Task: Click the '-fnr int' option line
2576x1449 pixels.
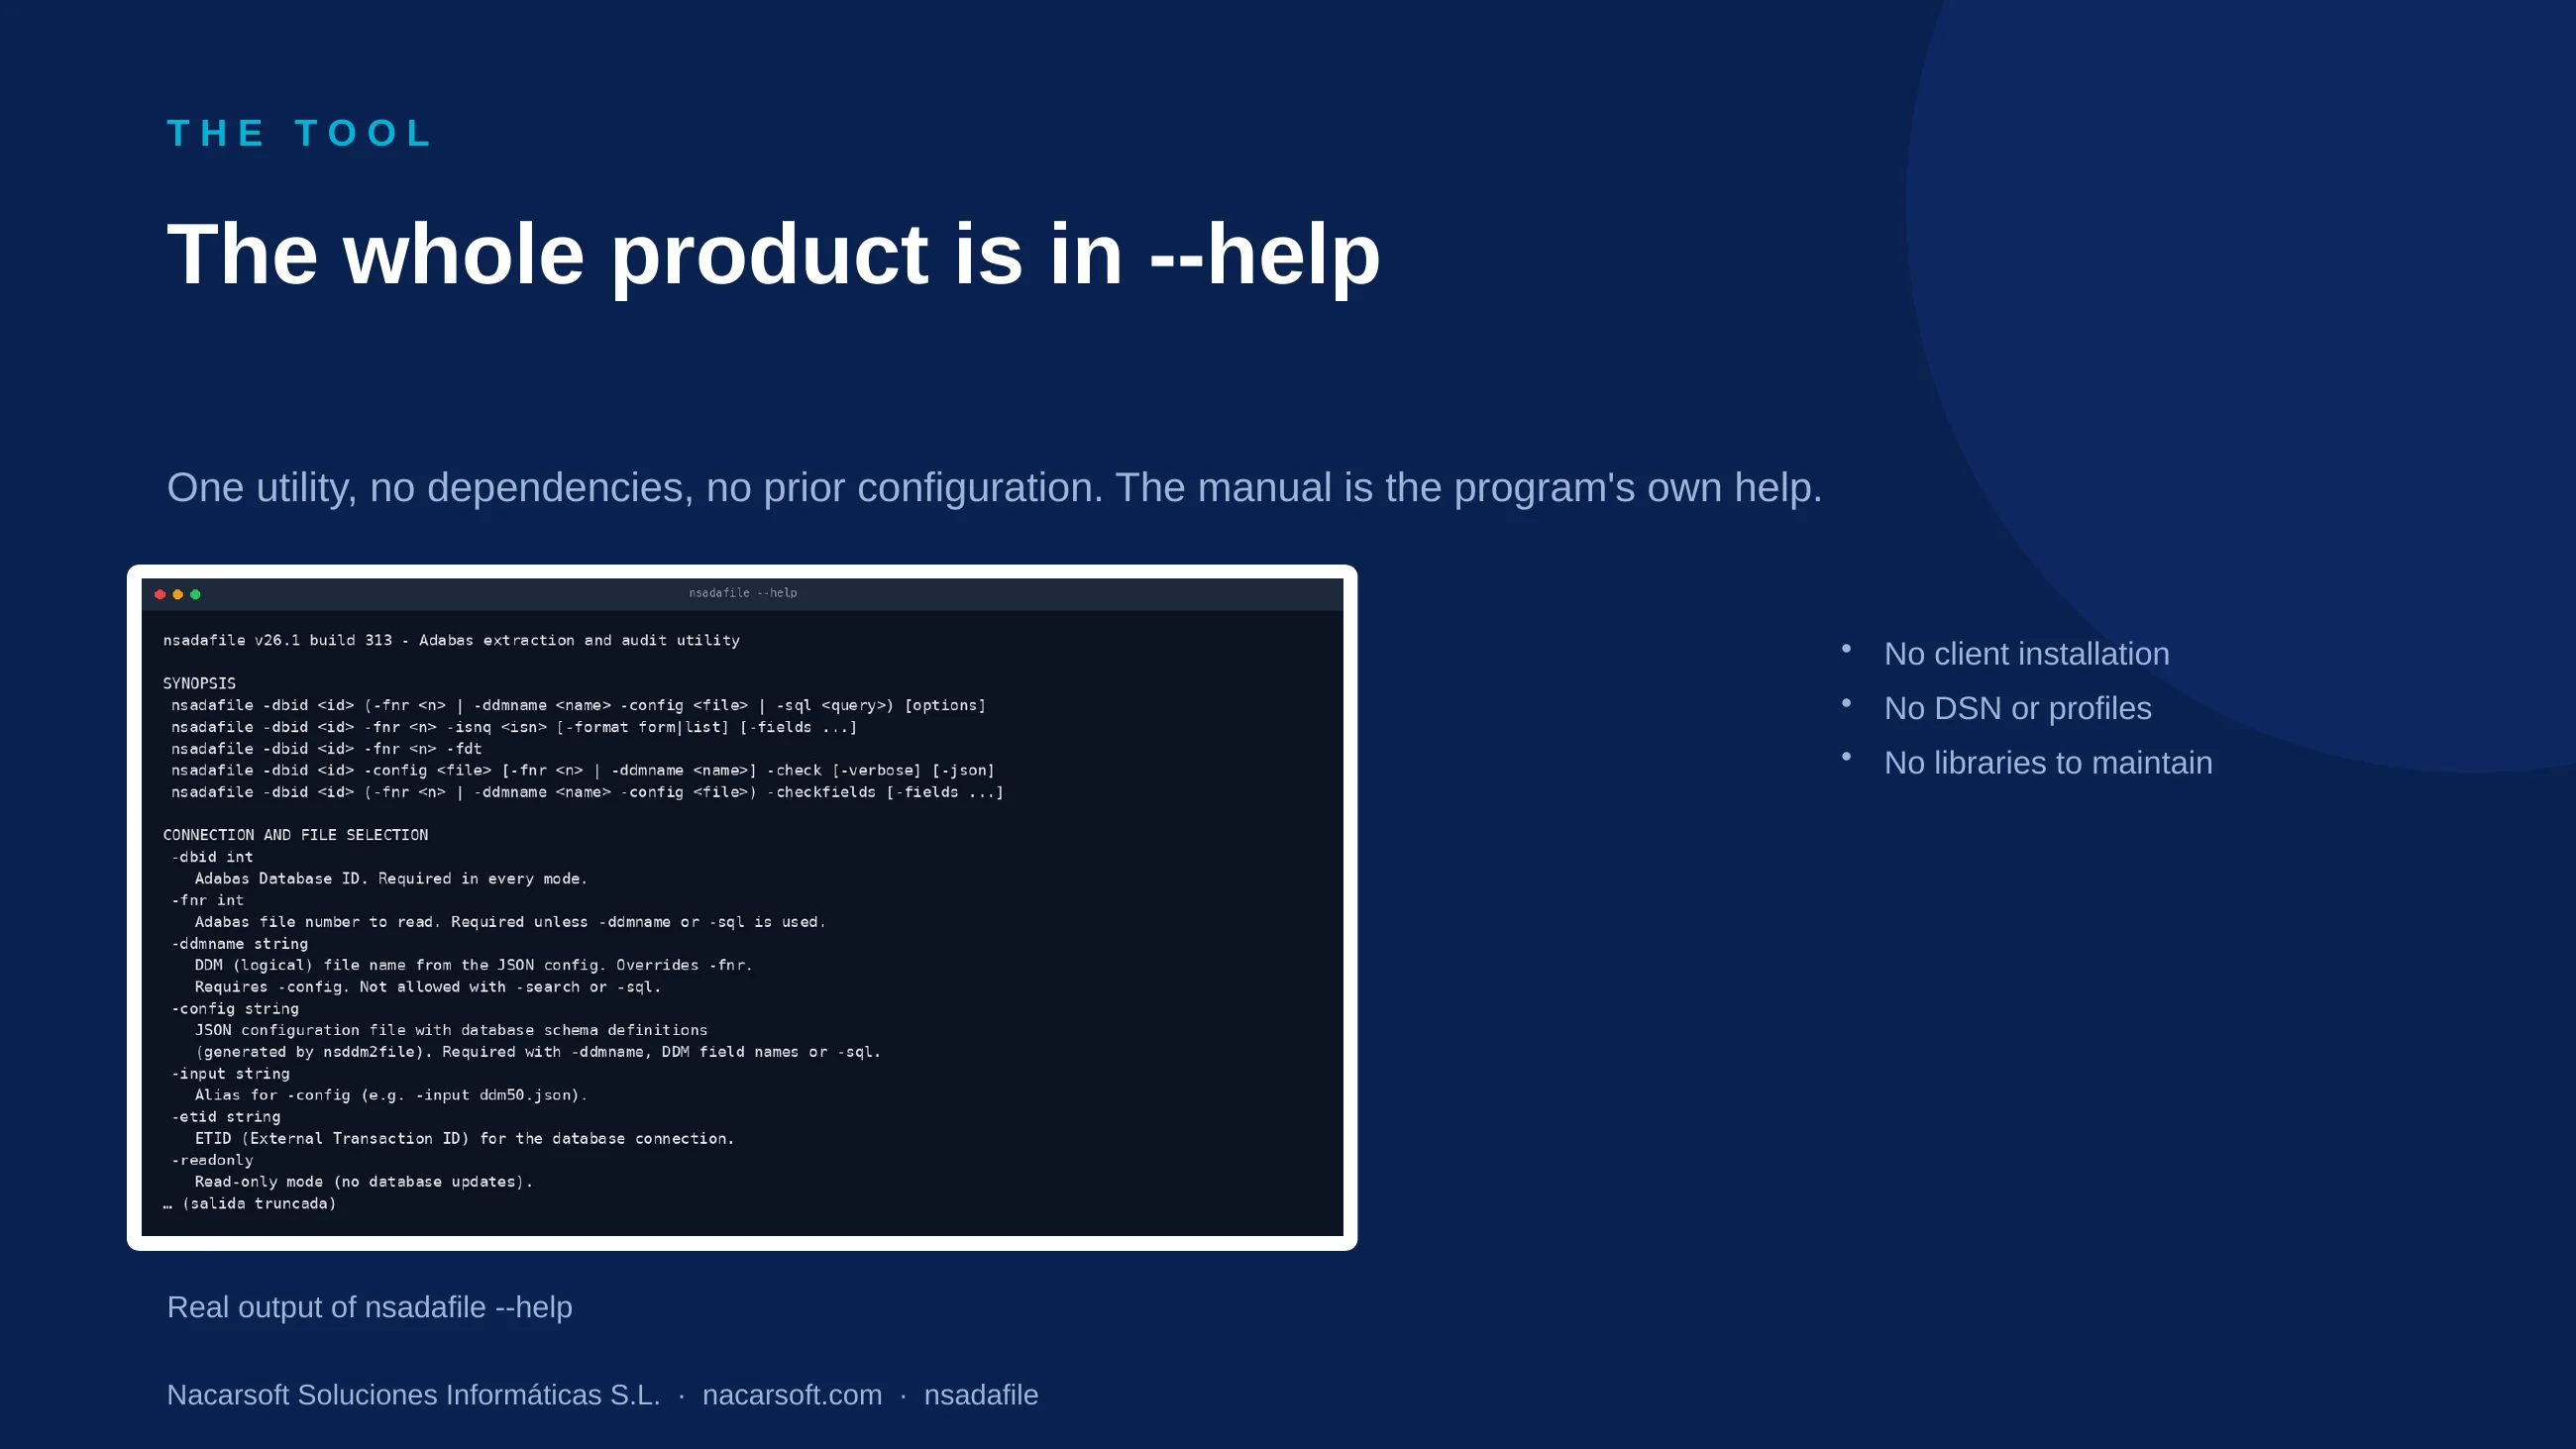Action: pyautogui.click(x=207, y=901)
